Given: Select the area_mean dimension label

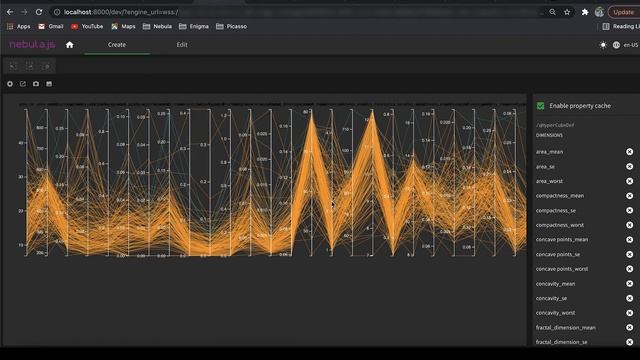Looking at the screenshot, I should tap(549, 152).
